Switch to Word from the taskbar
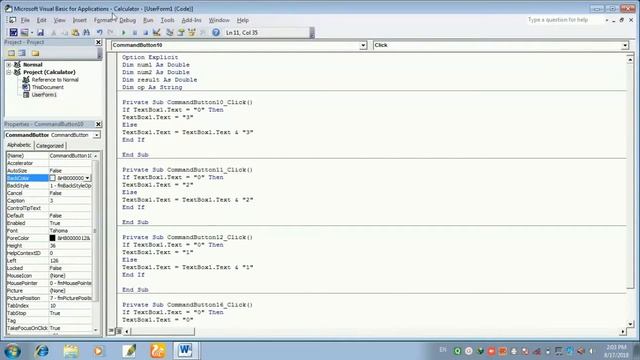Image resolution: width=640 pixels, height=360 pixels. pos(185,351)
